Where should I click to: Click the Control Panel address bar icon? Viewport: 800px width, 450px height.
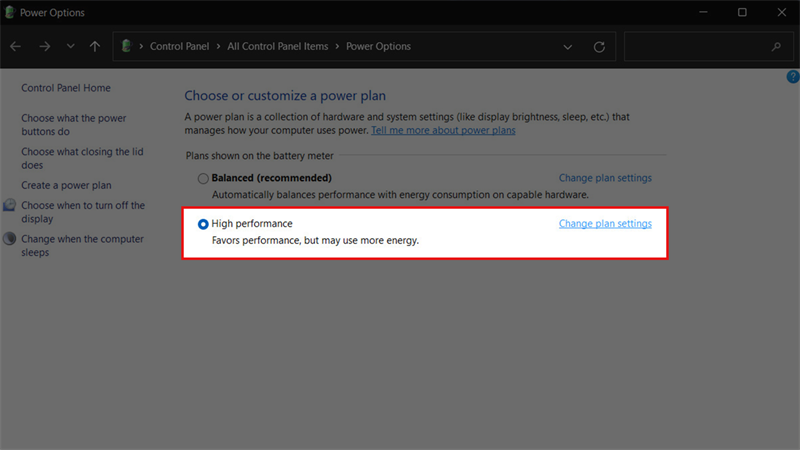point(127,46)
